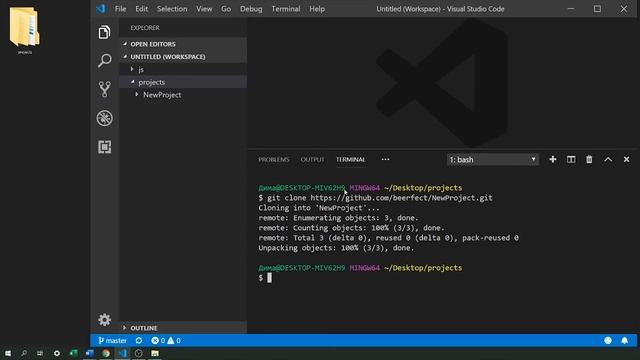Create a new terminal with plus icon
Viewport: 640px width, 360px height.
[x=553, y=160]
